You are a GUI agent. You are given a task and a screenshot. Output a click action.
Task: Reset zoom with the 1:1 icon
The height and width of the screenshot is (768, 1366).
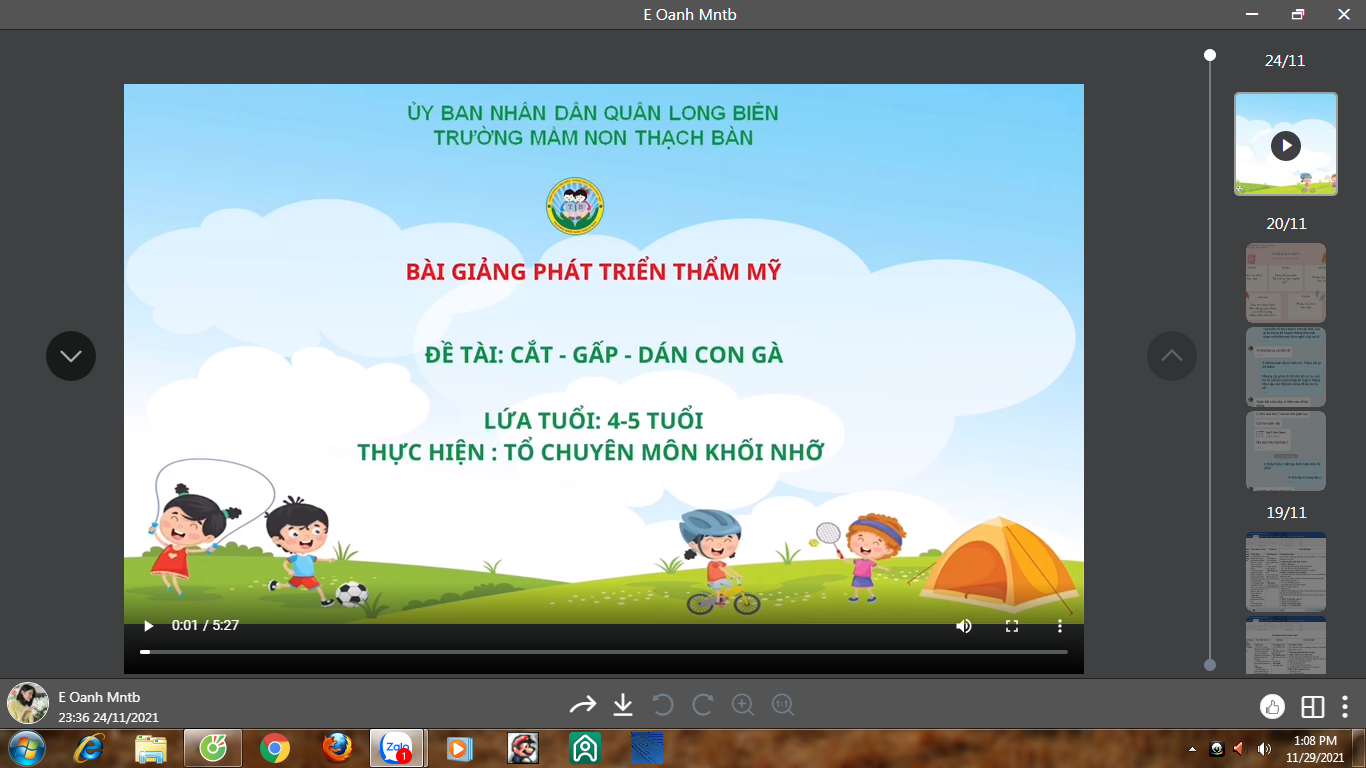(783, 706)
